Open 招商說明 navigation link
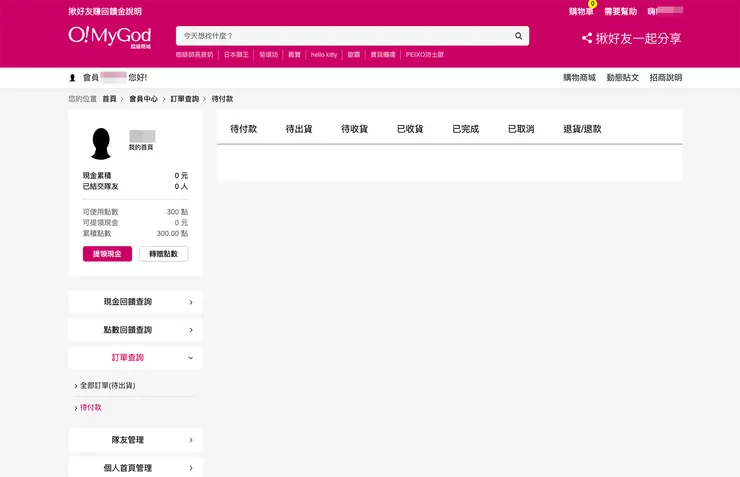 (666, 77)
